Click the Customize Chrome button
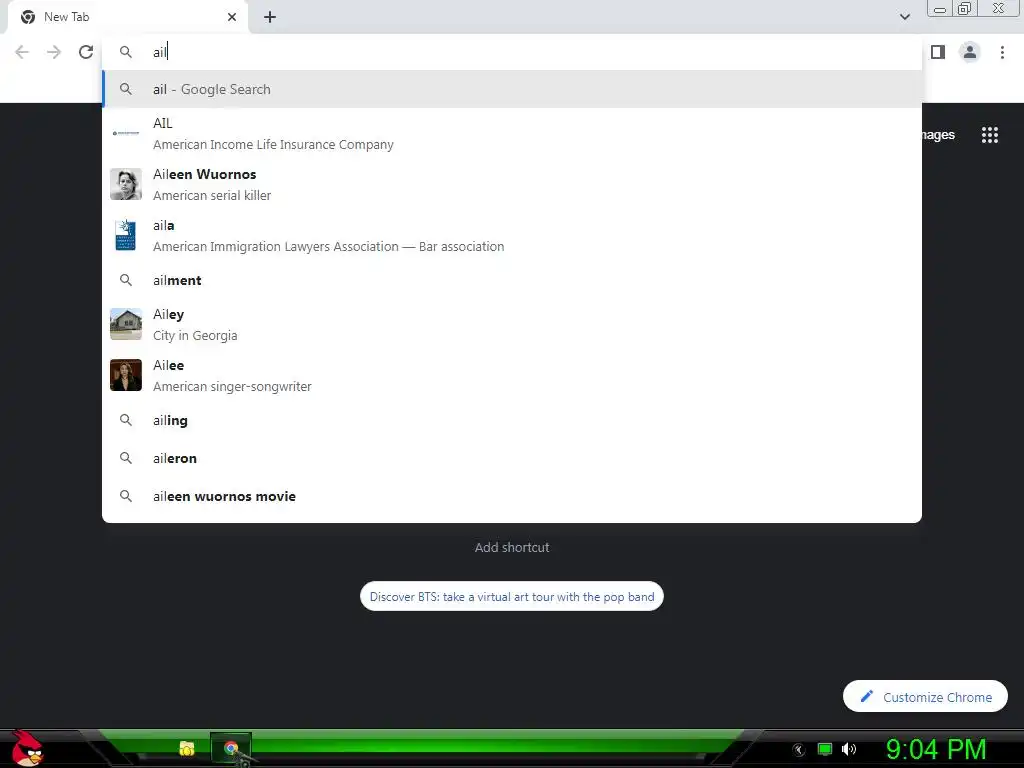 (x=925, y=697)
